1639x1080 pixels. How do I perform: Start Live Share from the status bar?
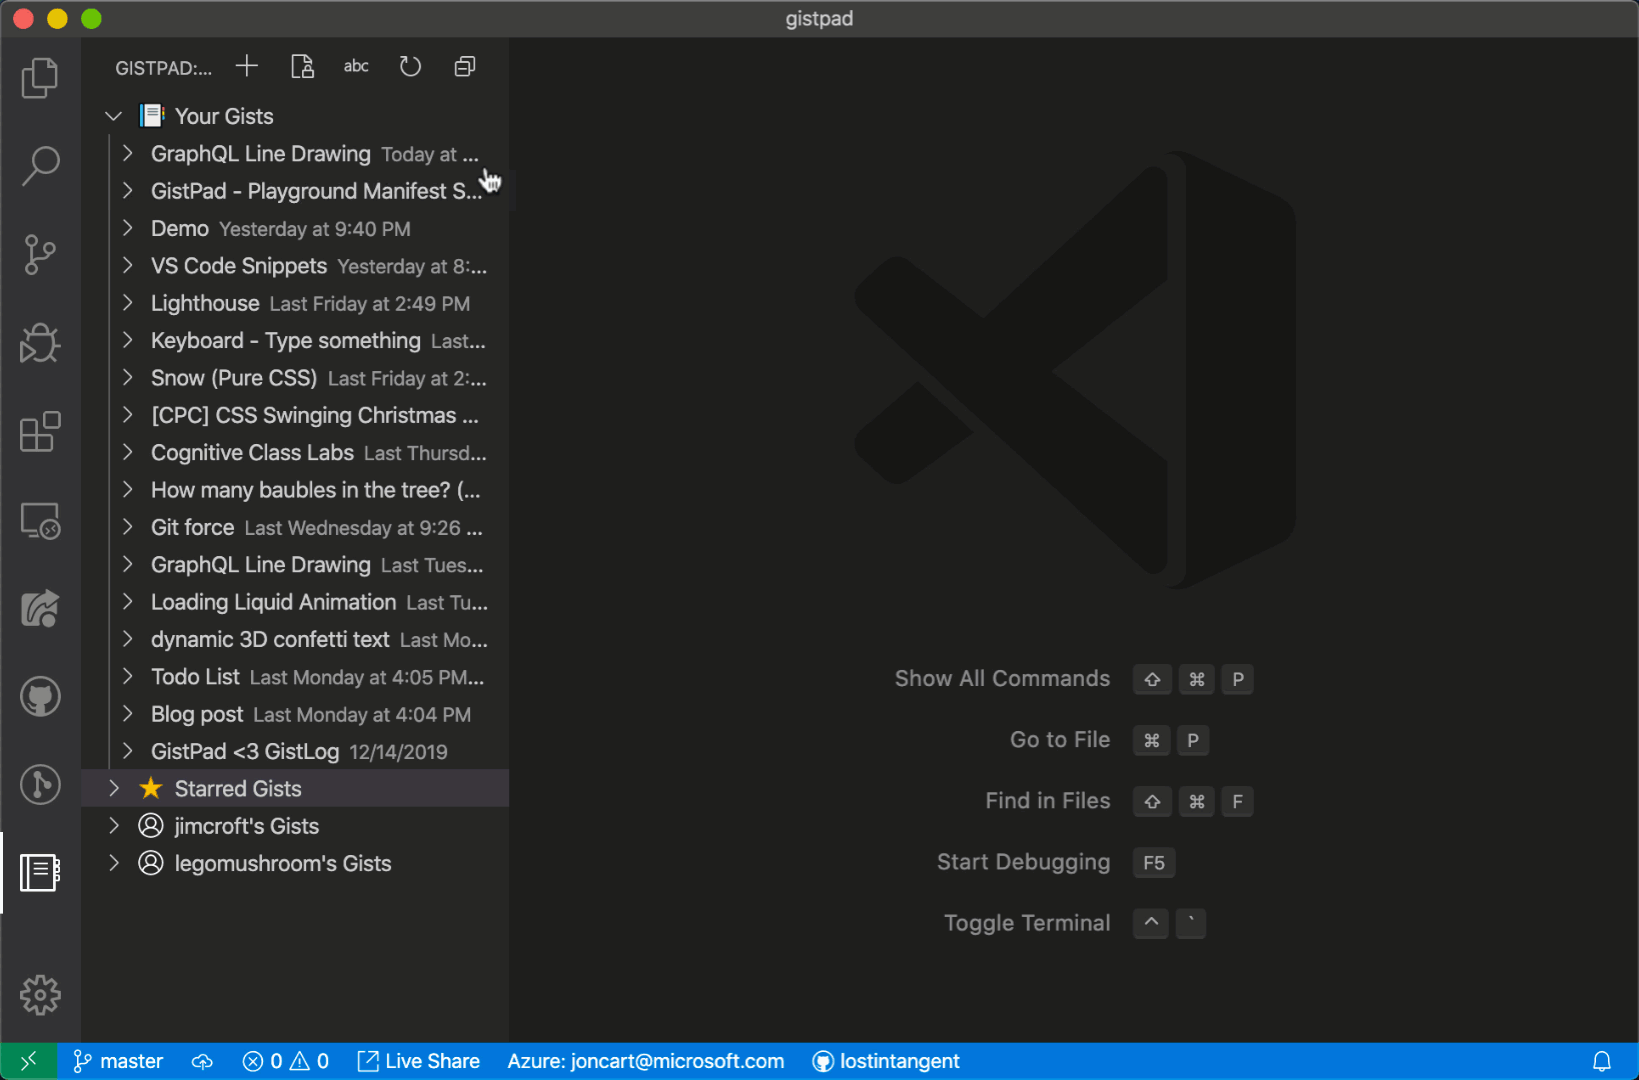[419, 1061]
